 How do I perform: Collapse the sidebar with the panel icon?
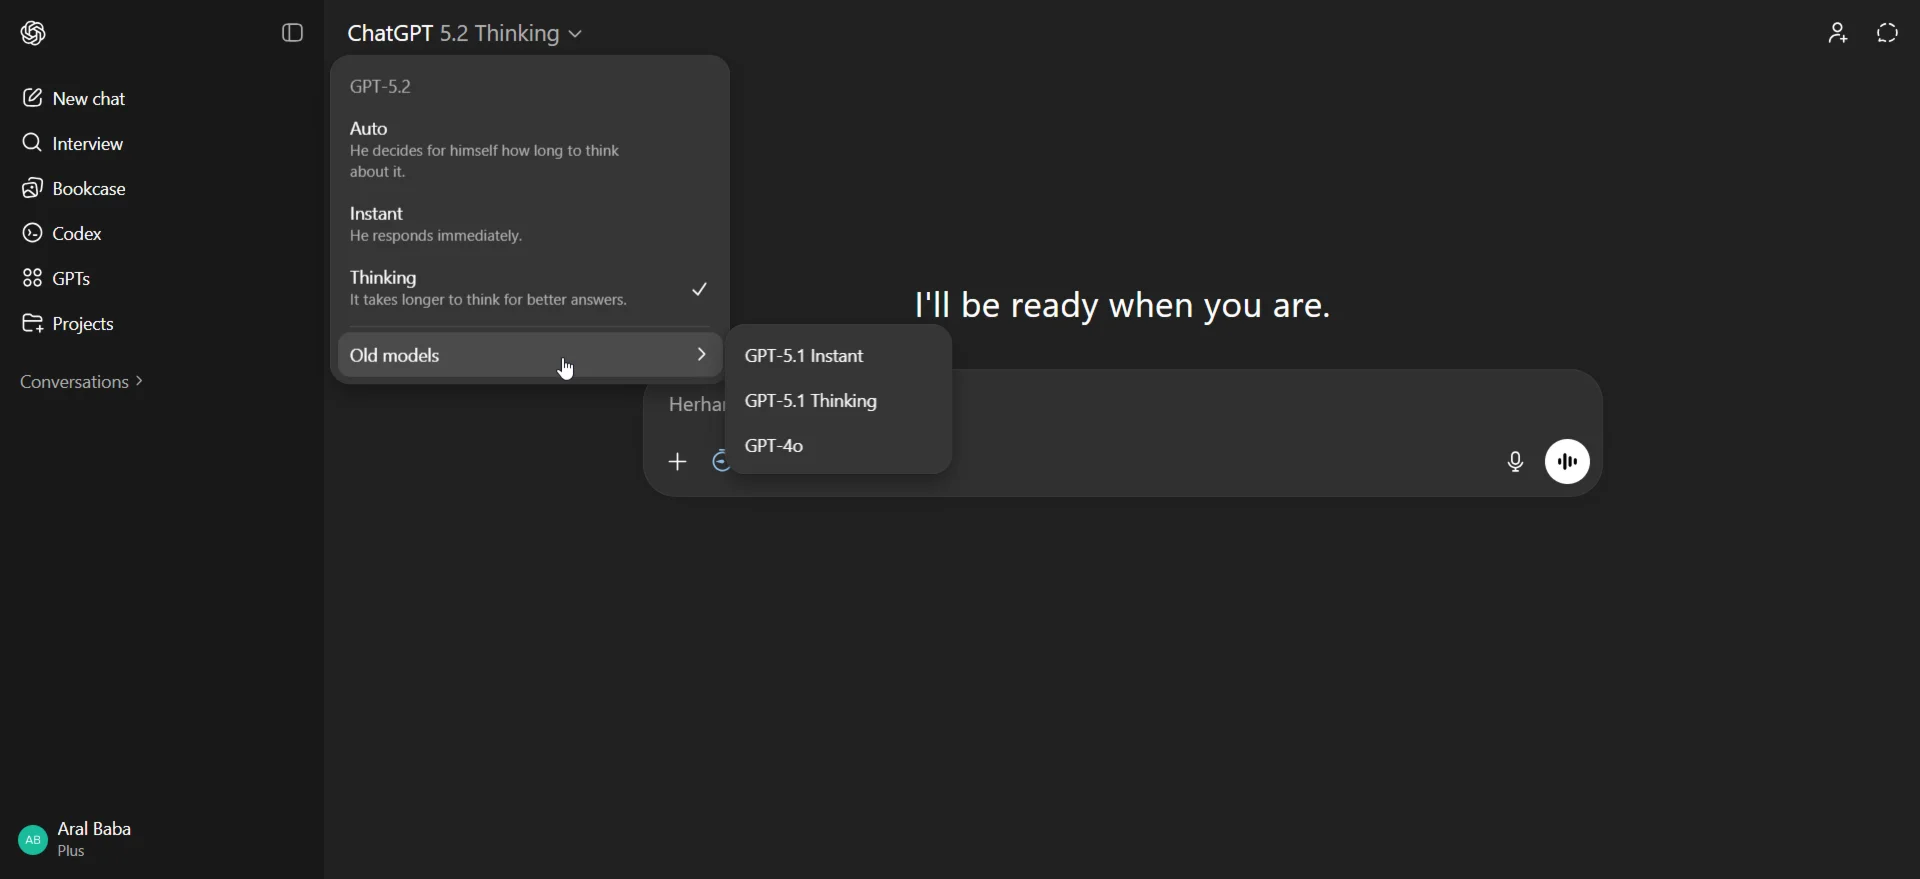coord(292,34)
